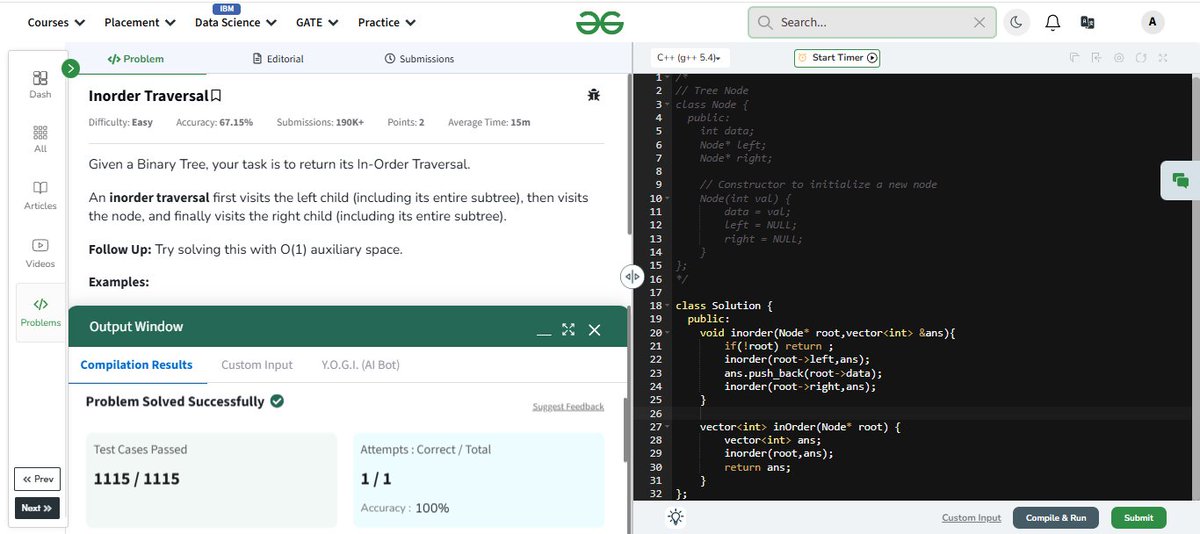Go to next problem with Next button

pos(37,508)
